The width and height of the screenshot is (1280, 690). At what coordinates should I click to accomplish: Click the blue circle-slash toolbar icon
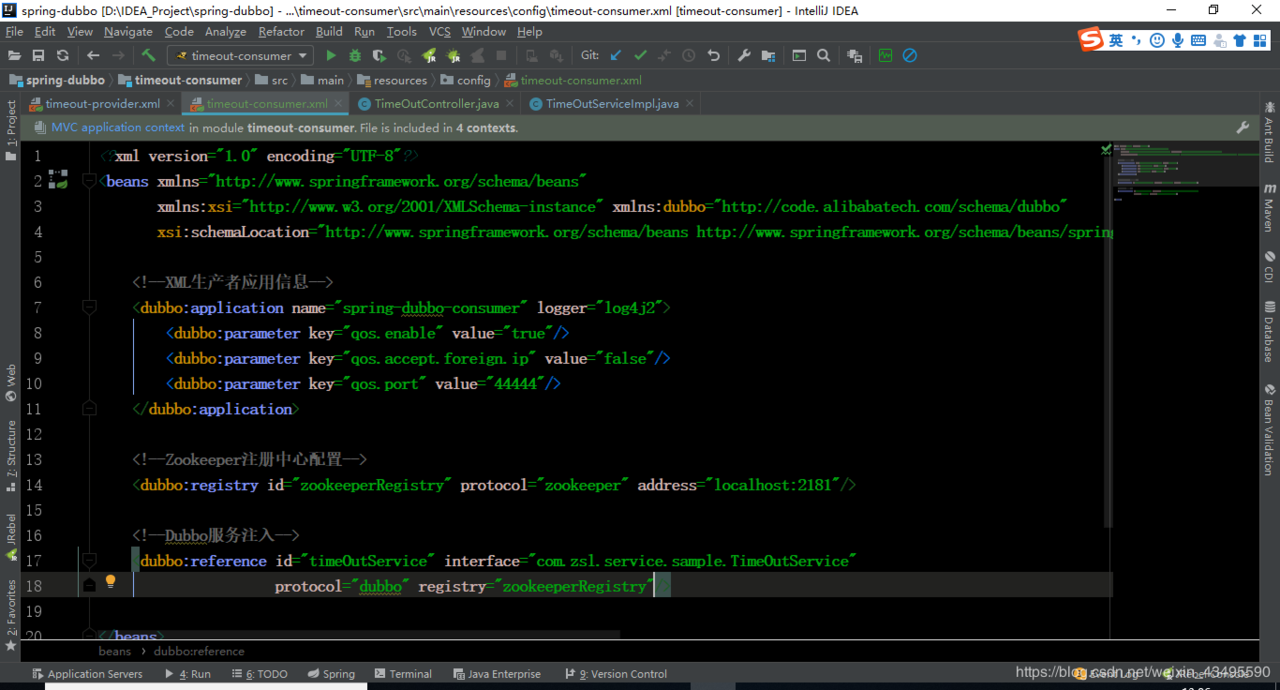click(x=910, y=56)
